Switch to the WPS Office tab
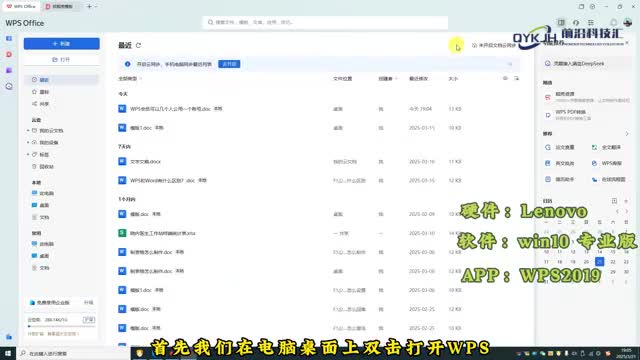The width and height of the screenshot is (640, 360). [21, 7]
